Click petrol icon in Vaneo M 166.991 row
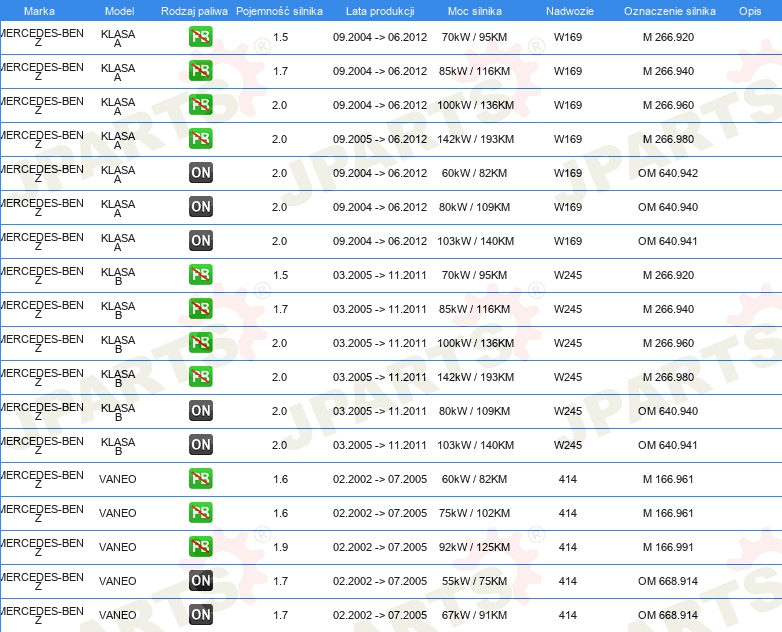This screenshot has height=632, width=782. [x=200, y=546]
